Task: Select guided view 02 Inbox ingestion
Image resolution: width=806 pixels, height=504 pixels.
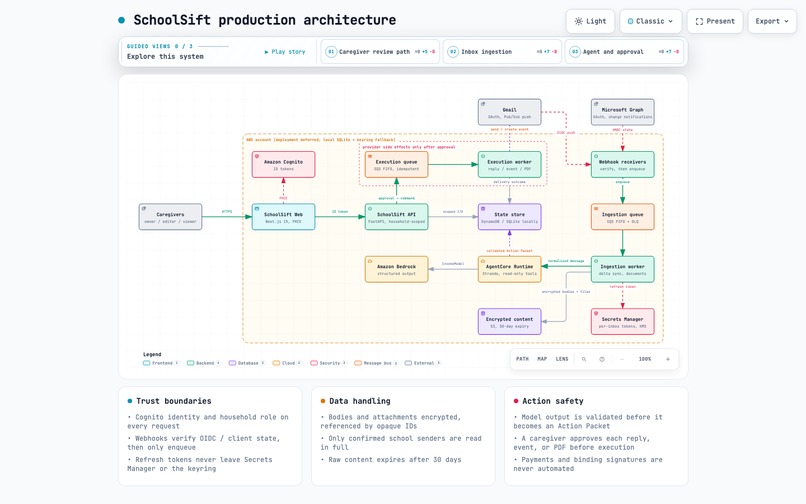Action: (502, 51)
